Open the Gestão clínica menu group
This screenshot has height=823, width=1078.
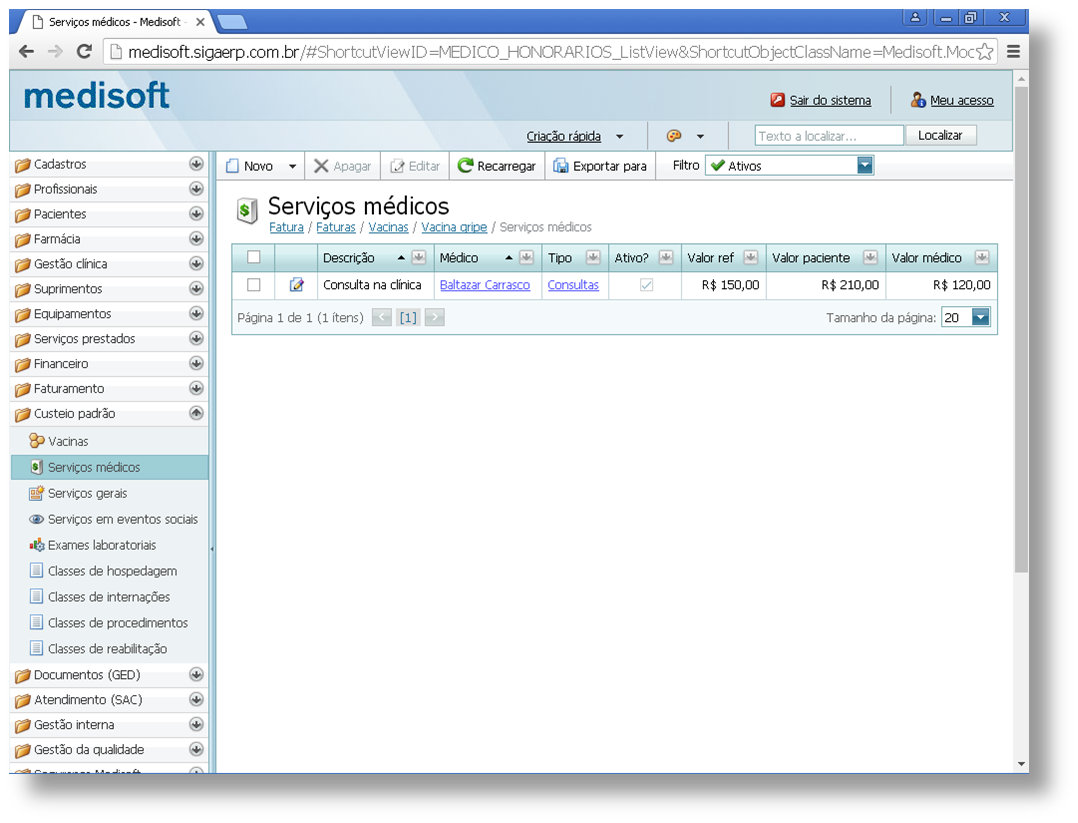point(109,263)
